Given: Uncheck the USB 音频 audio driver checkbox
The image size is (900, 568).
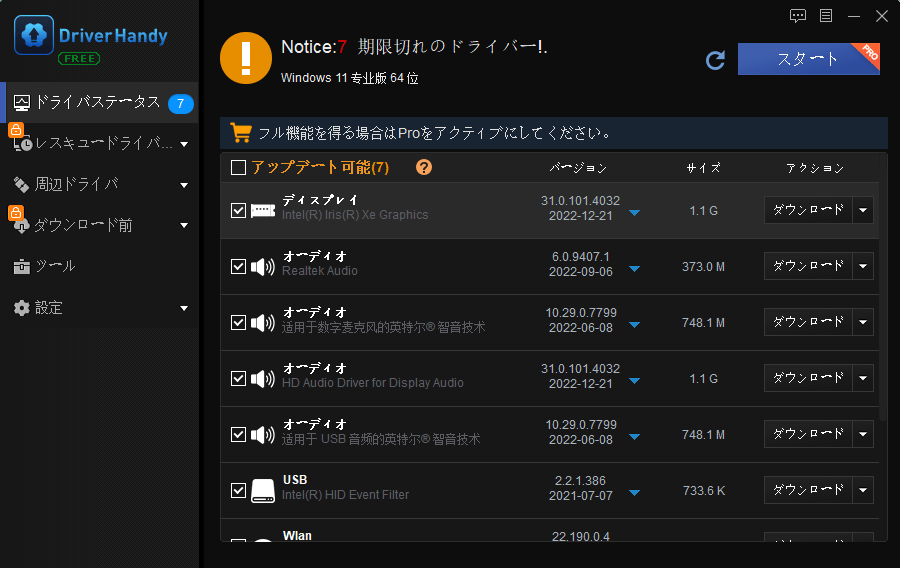Looking at the screenshot, I should 238,434.
